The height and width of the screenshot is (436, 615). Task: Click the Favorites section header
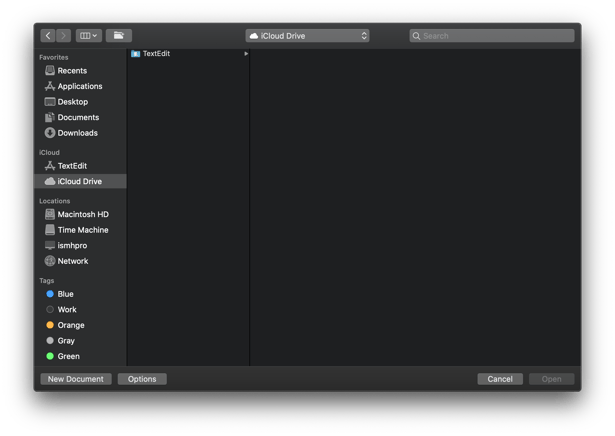click(x=54, y=57)
